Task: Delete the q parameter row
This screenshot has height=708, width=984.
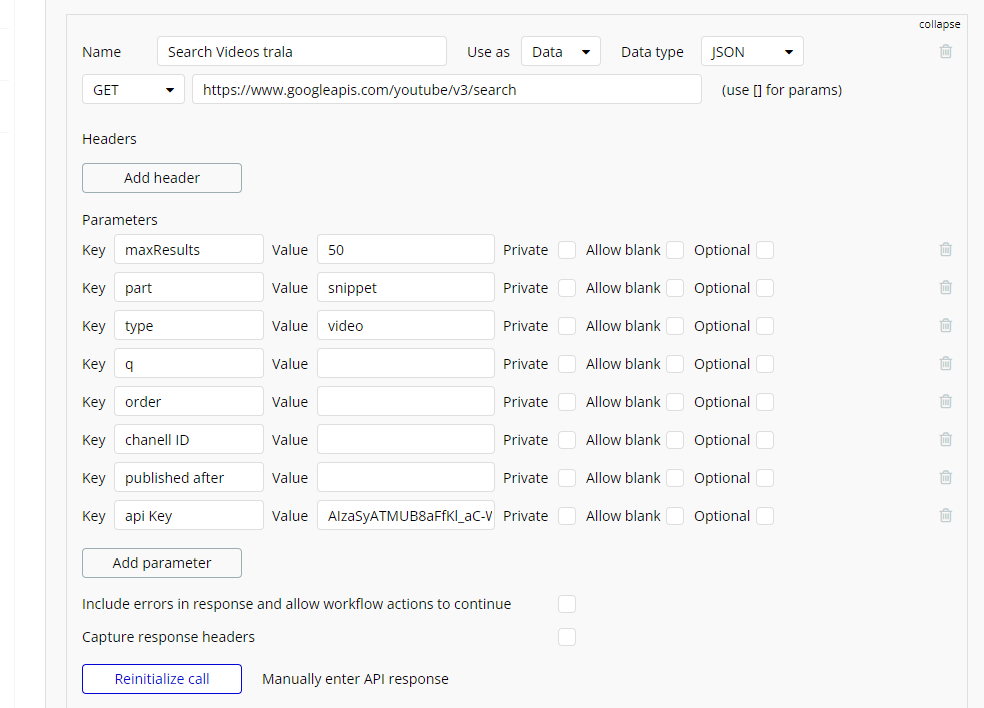Action: pyautogui.click(x=945, y=364)
